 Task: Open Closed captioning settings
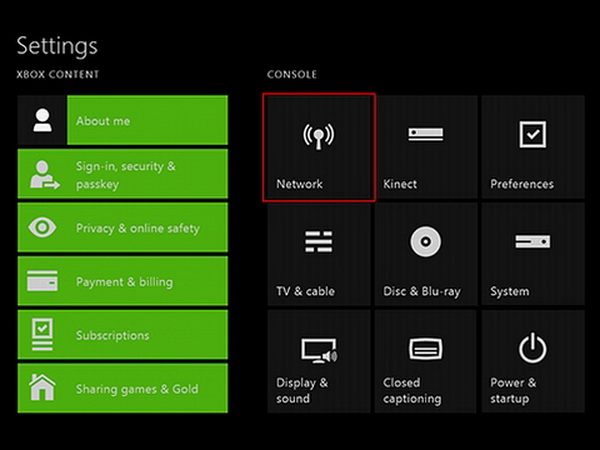click(426, 361)
